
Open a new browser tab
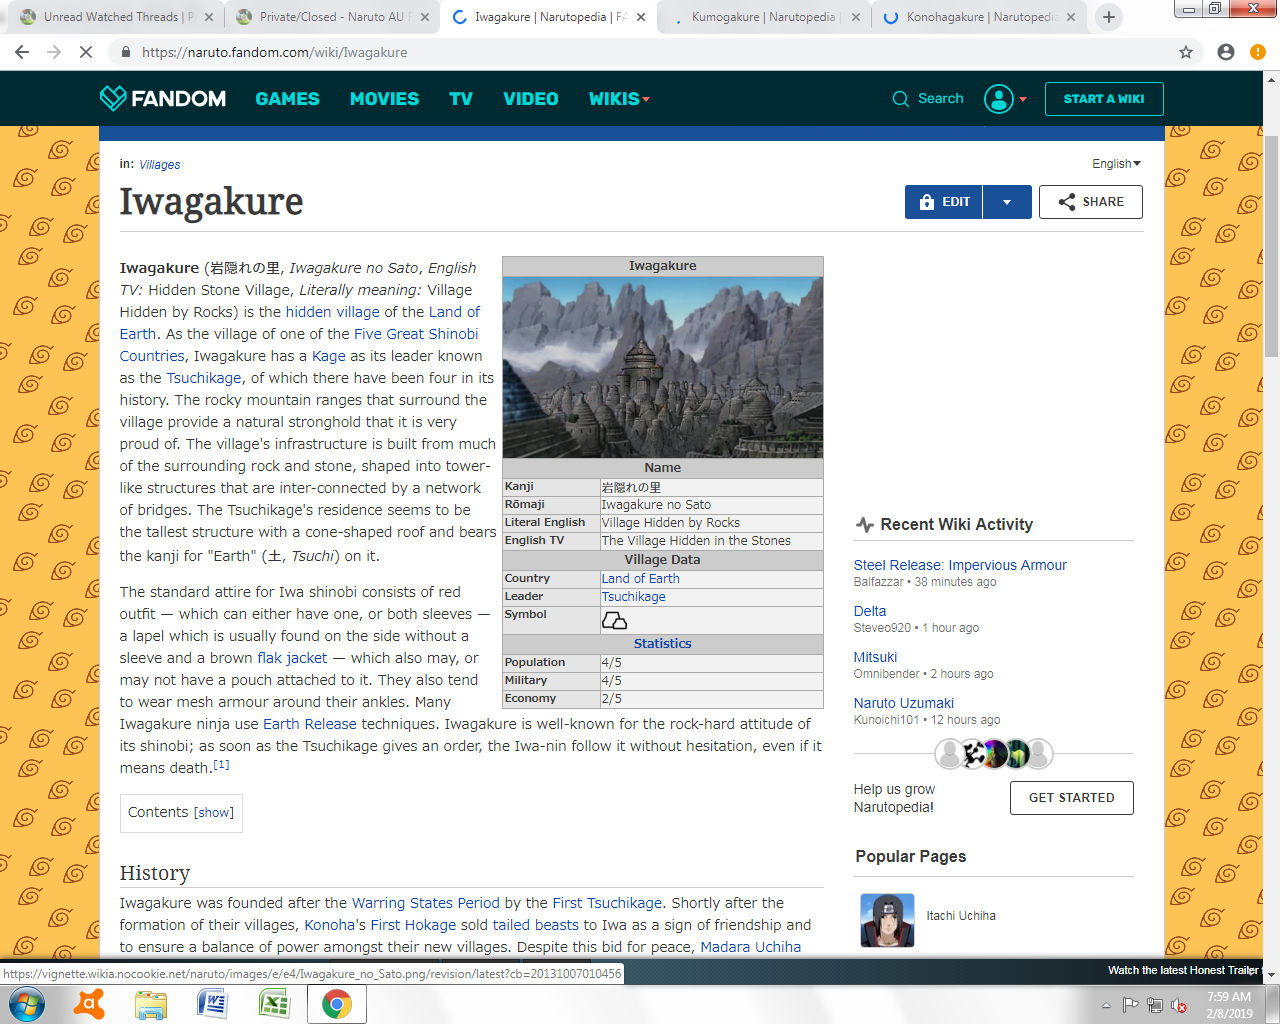click(x=1108, y=17)
